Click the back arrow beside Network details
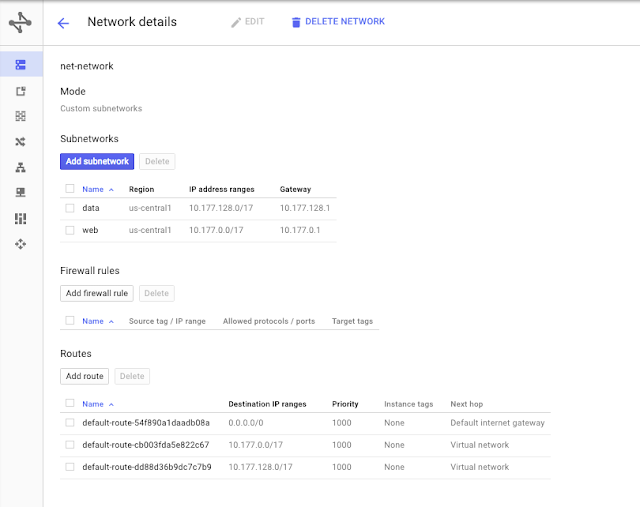This screenshot has width=640, height=507. click(63, 23)
